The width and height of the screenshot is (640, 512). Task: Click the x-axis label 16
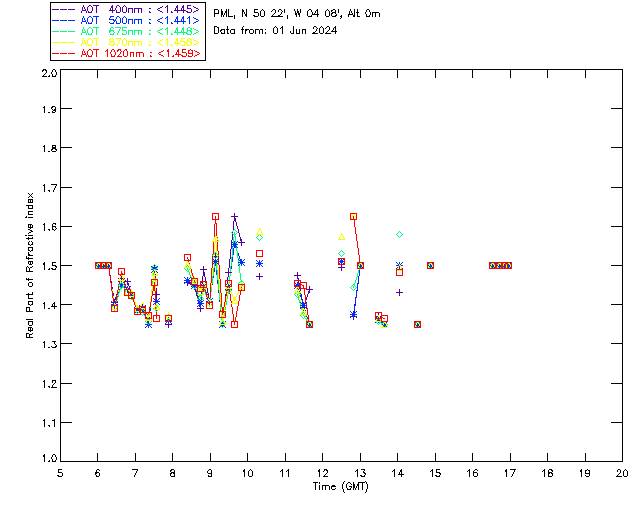[472, 473]
